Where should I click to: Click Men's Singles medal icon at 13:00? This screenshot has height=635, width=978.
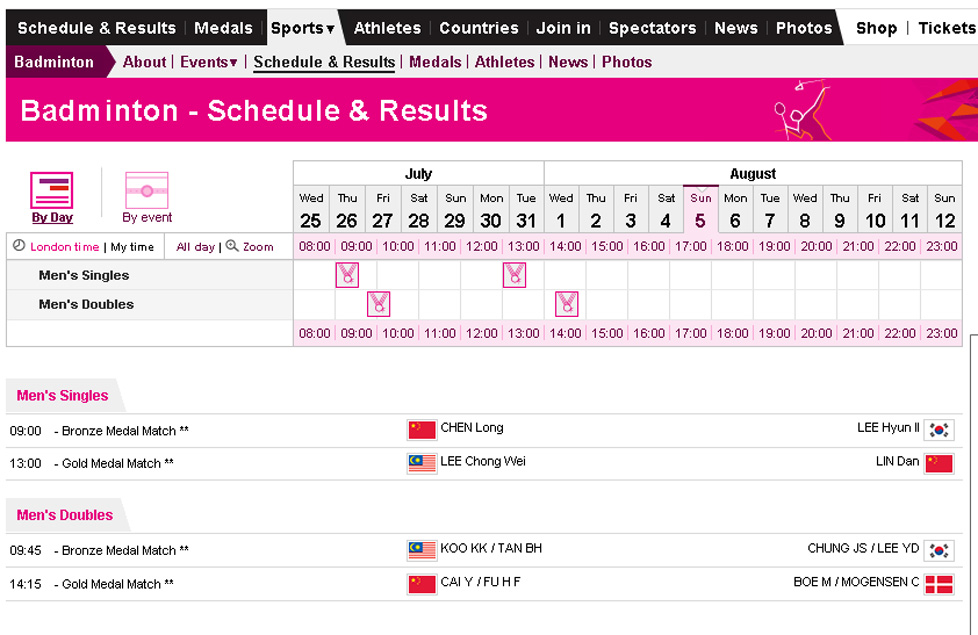coord(515,274)
